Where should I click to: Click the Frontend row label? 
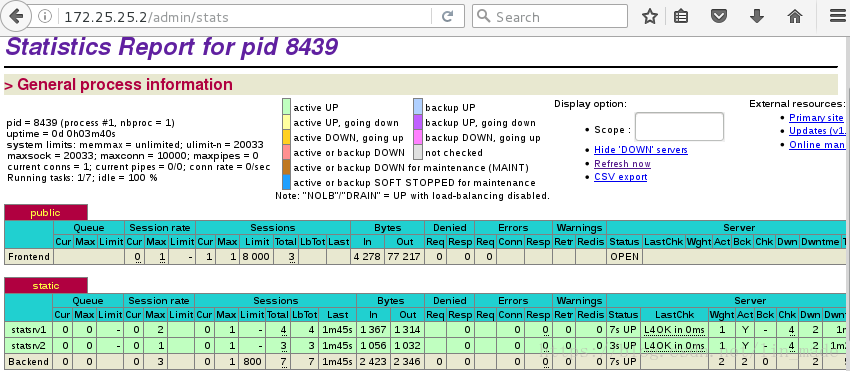29,257
